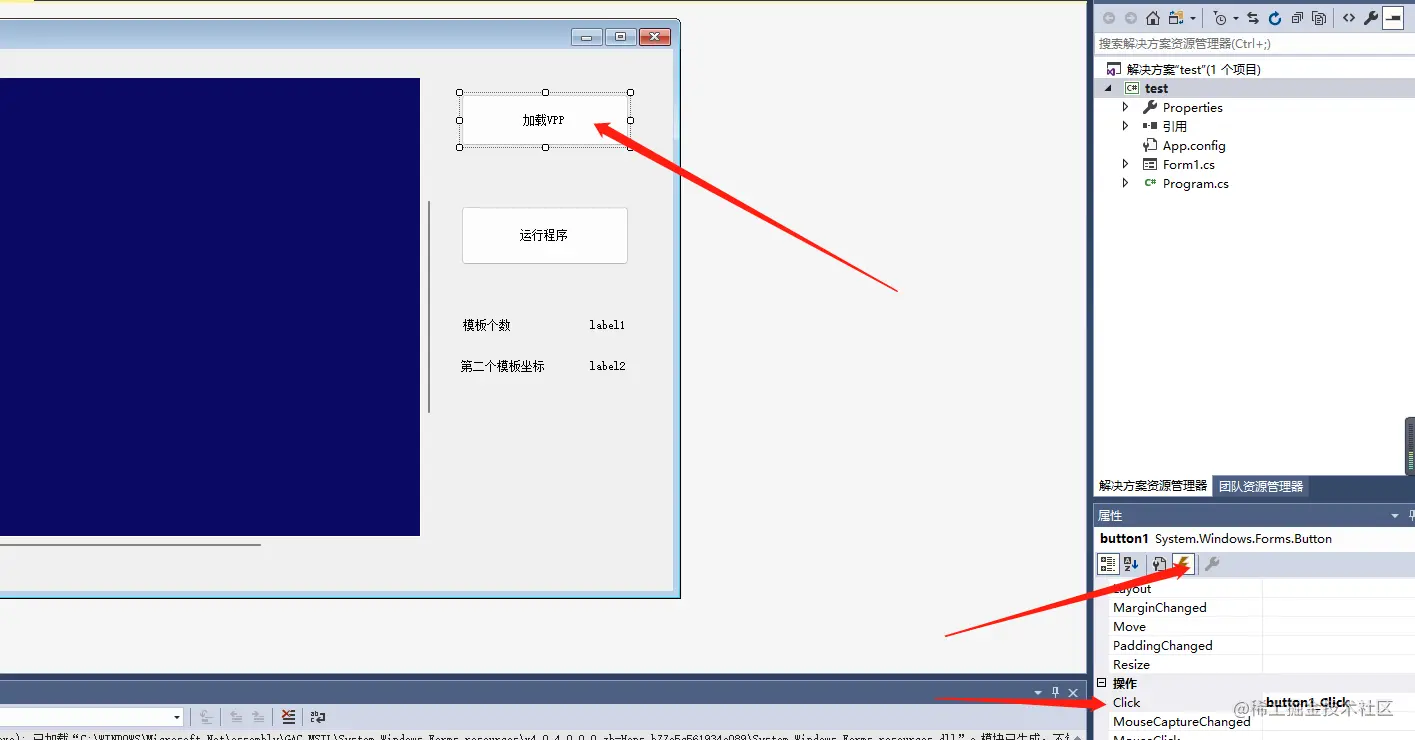Toggle word wrap in output pane
The width and height of the screenshot is (1415, 740).
tap(318, 717)
